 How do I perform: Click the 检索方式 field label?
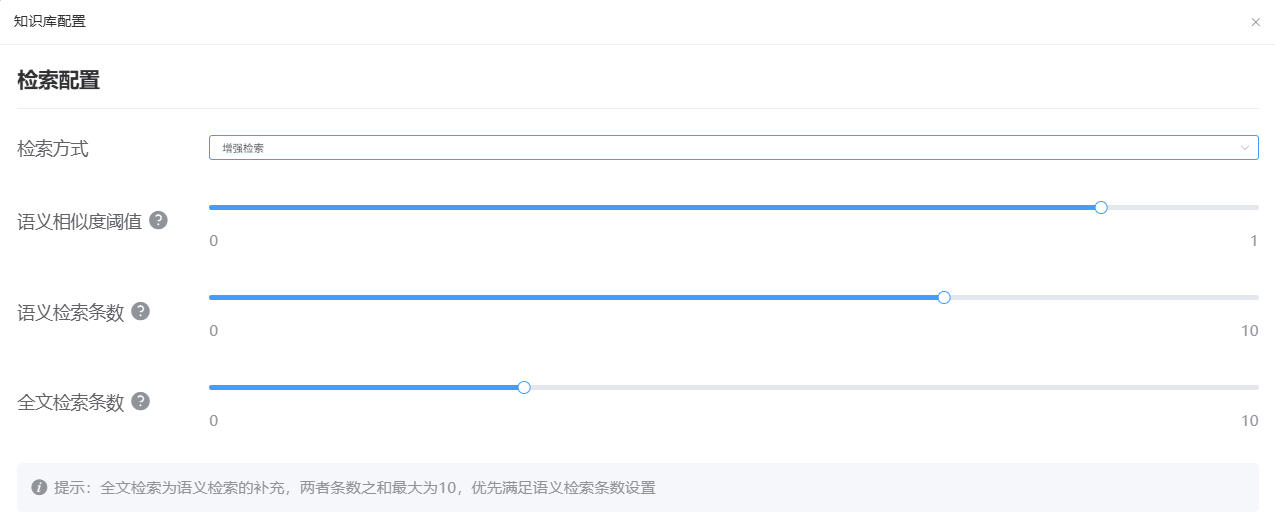(x=53, y=149)
